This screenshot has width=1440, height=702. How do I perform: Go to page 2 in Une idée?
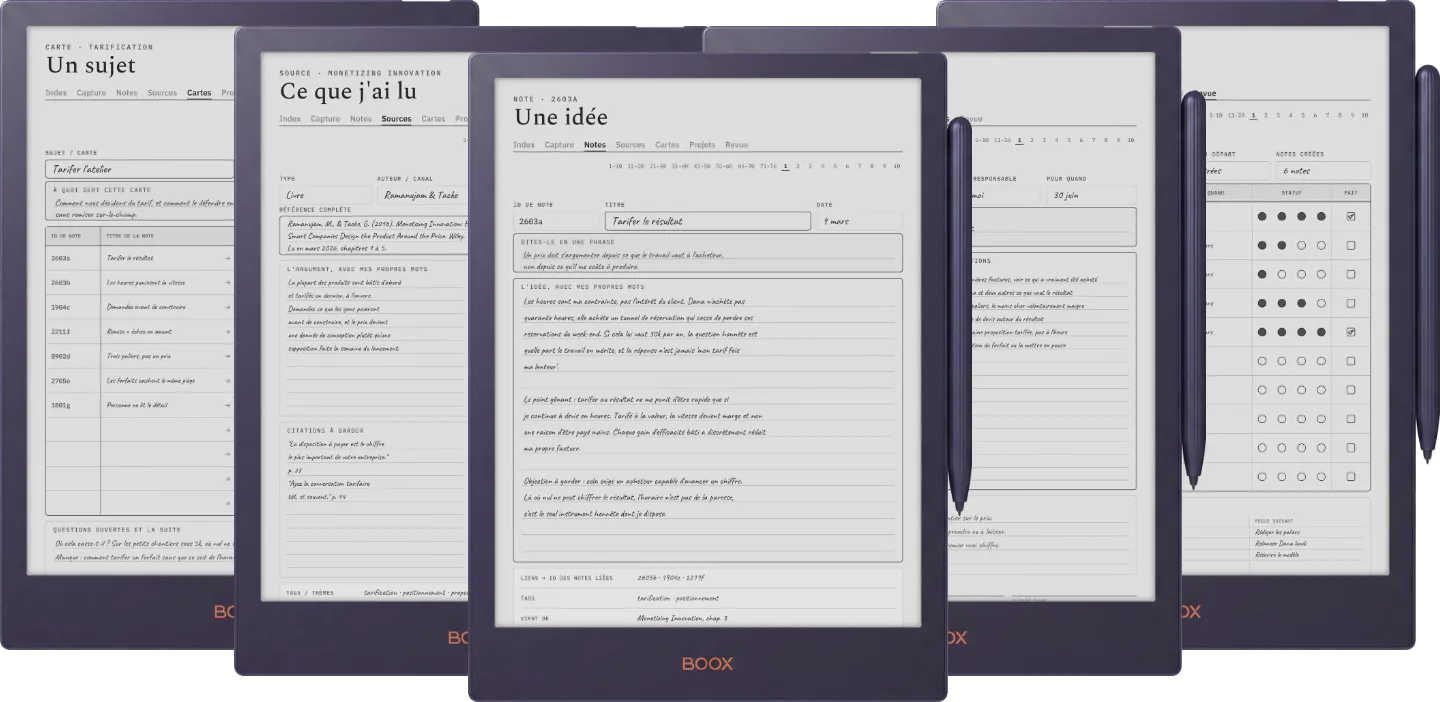(798, 166)
